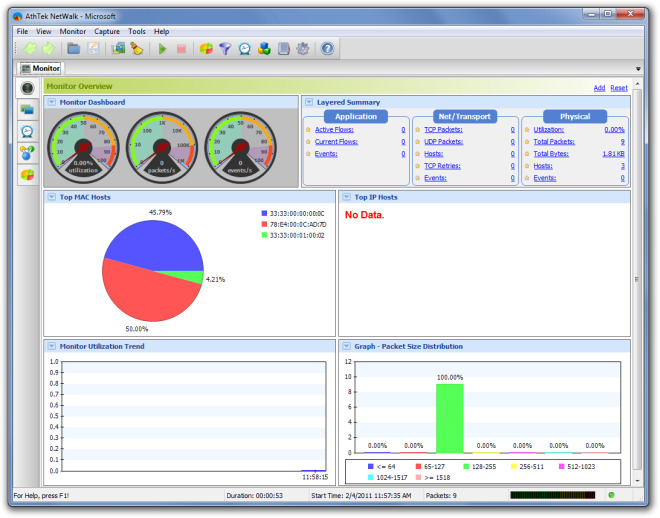Collapse the Monitor Dashboard panel
The height and width of the screenshot is (518, 660).
[52, 102]
